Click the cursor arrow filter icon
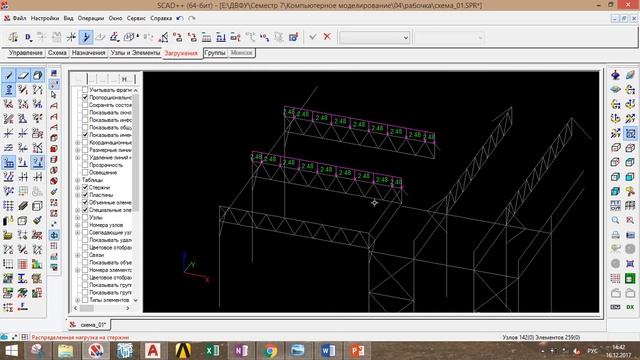 coord(54,95)
